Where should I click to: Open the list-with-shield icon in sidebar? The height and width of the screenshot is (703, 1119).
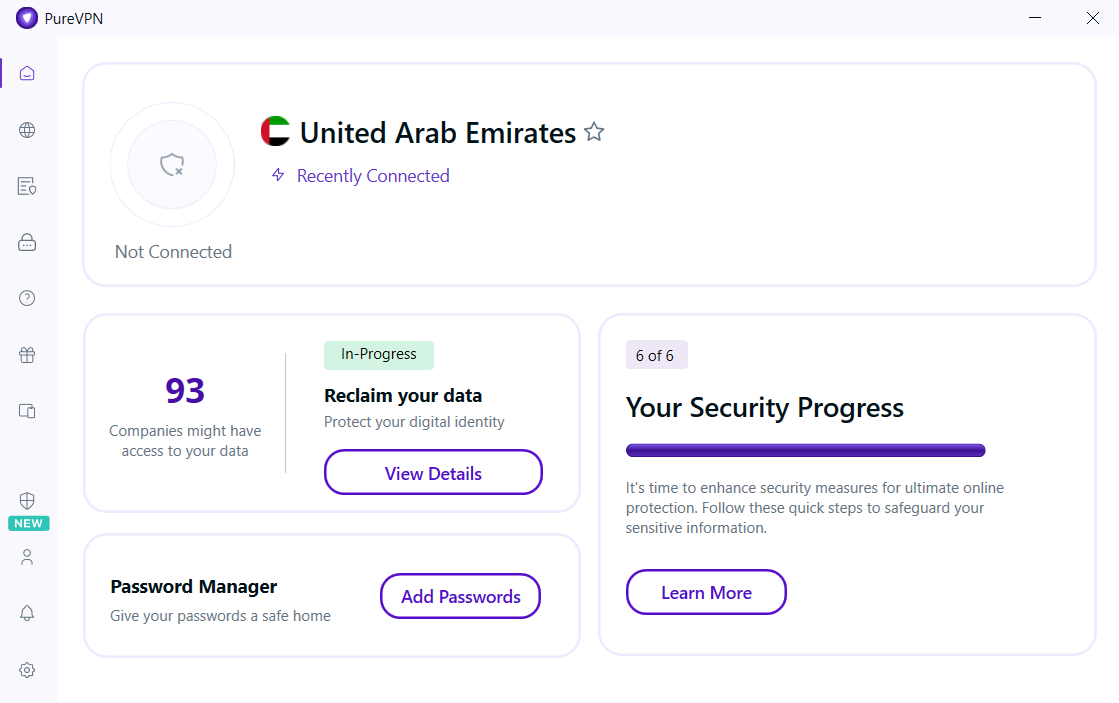27,186
